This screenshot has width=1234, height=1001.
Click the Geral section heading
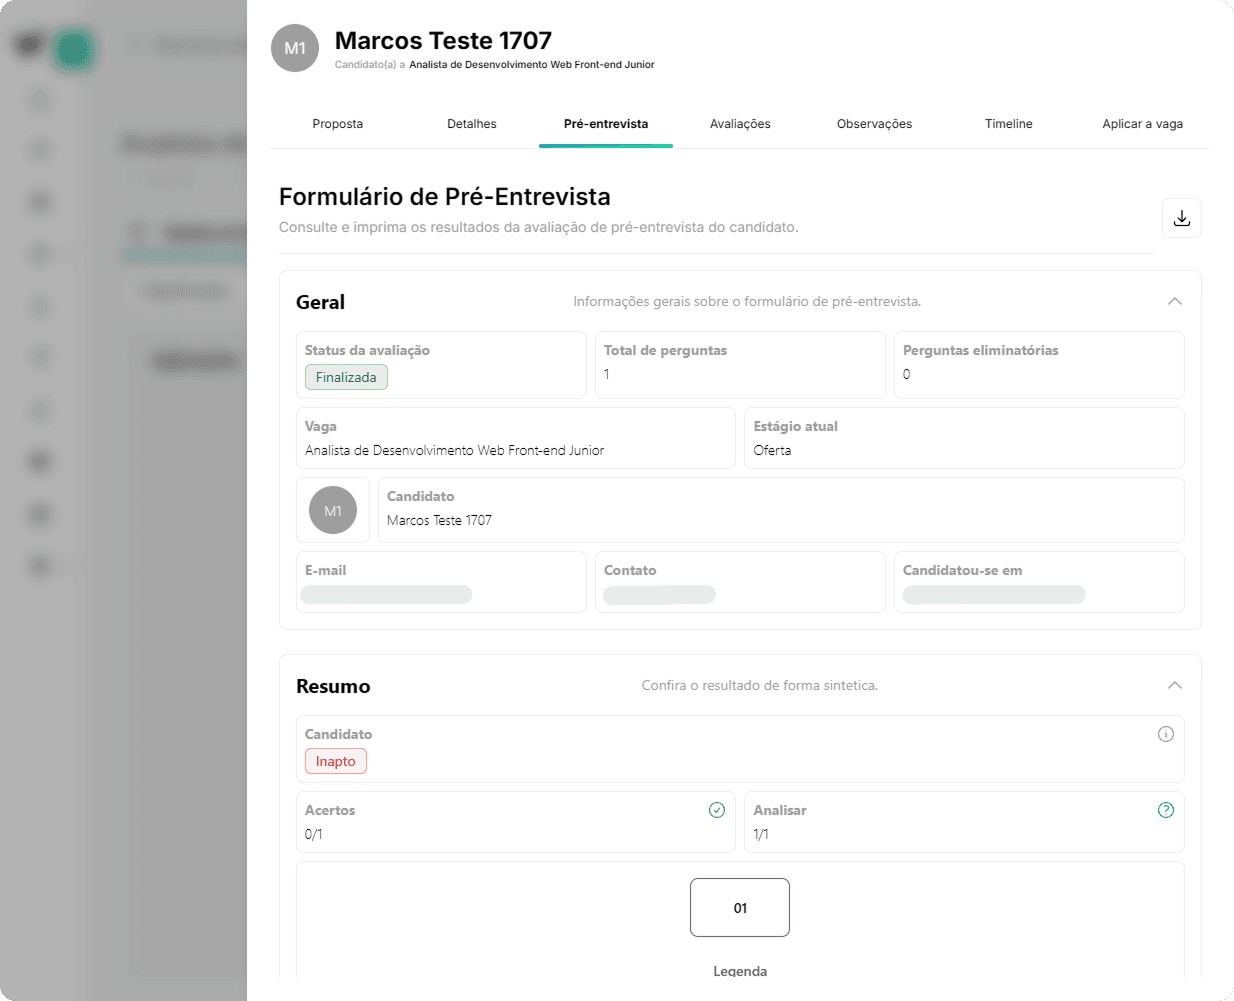click(320, 302)
